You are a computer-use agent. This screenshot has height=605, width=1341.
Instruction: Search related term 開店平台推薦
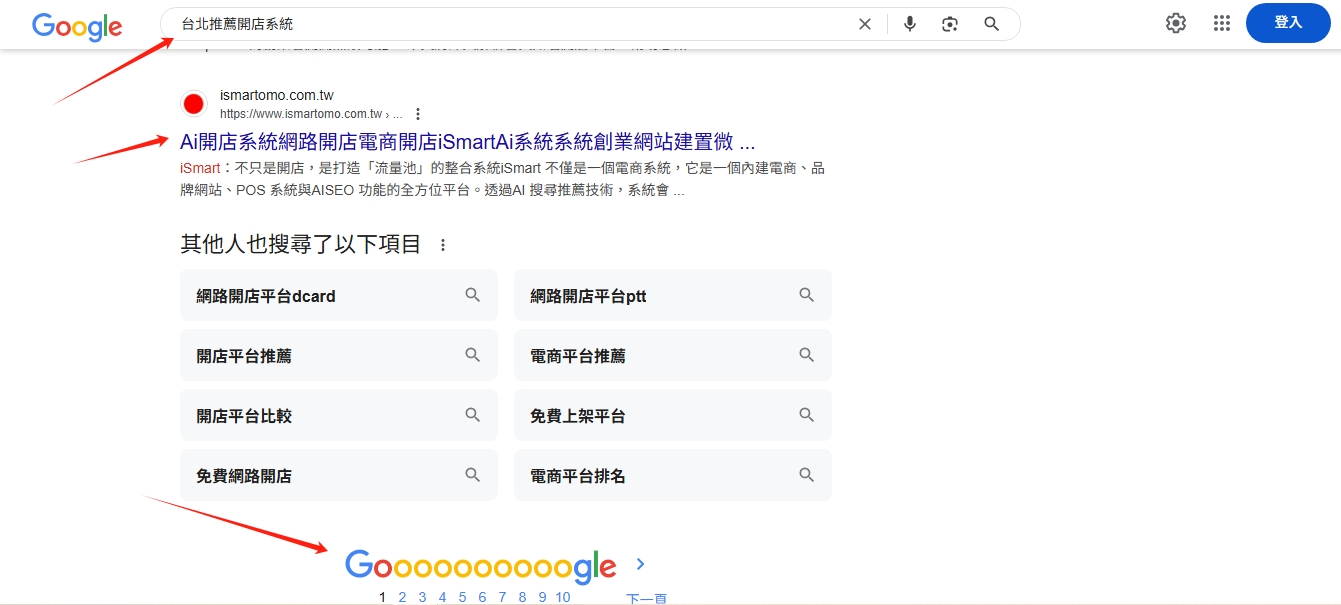pos(338,356)
